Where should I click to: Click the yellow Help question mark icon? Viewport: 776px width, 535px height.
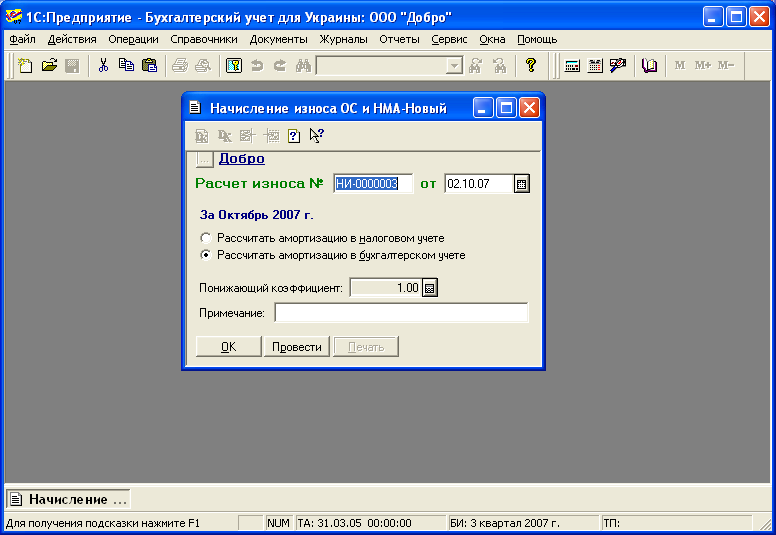(x=531, y=65)
